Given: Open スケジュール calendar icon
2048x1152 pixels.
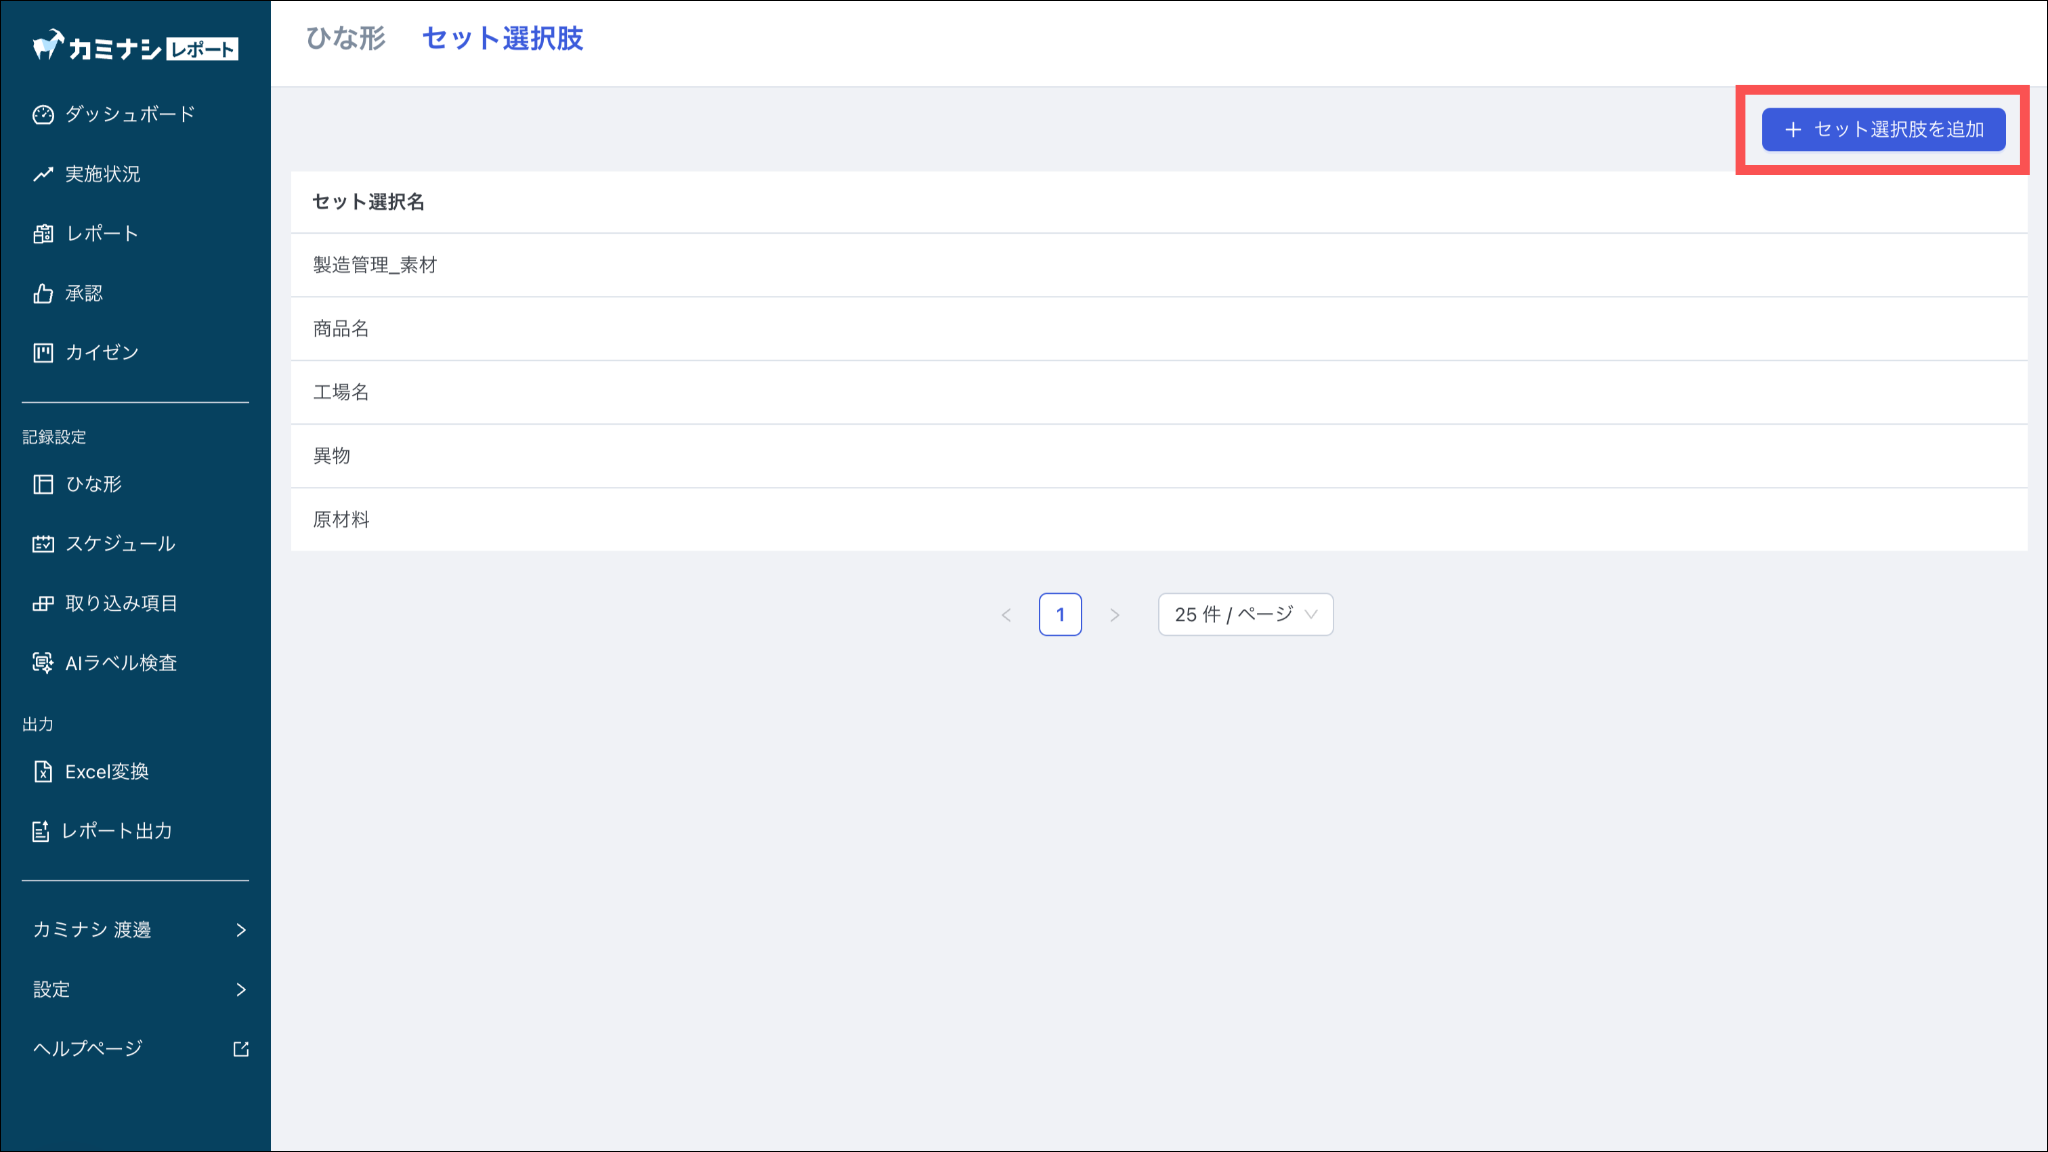Looking at the screenshot, I should pyautogui.click(x=43, y=544).
